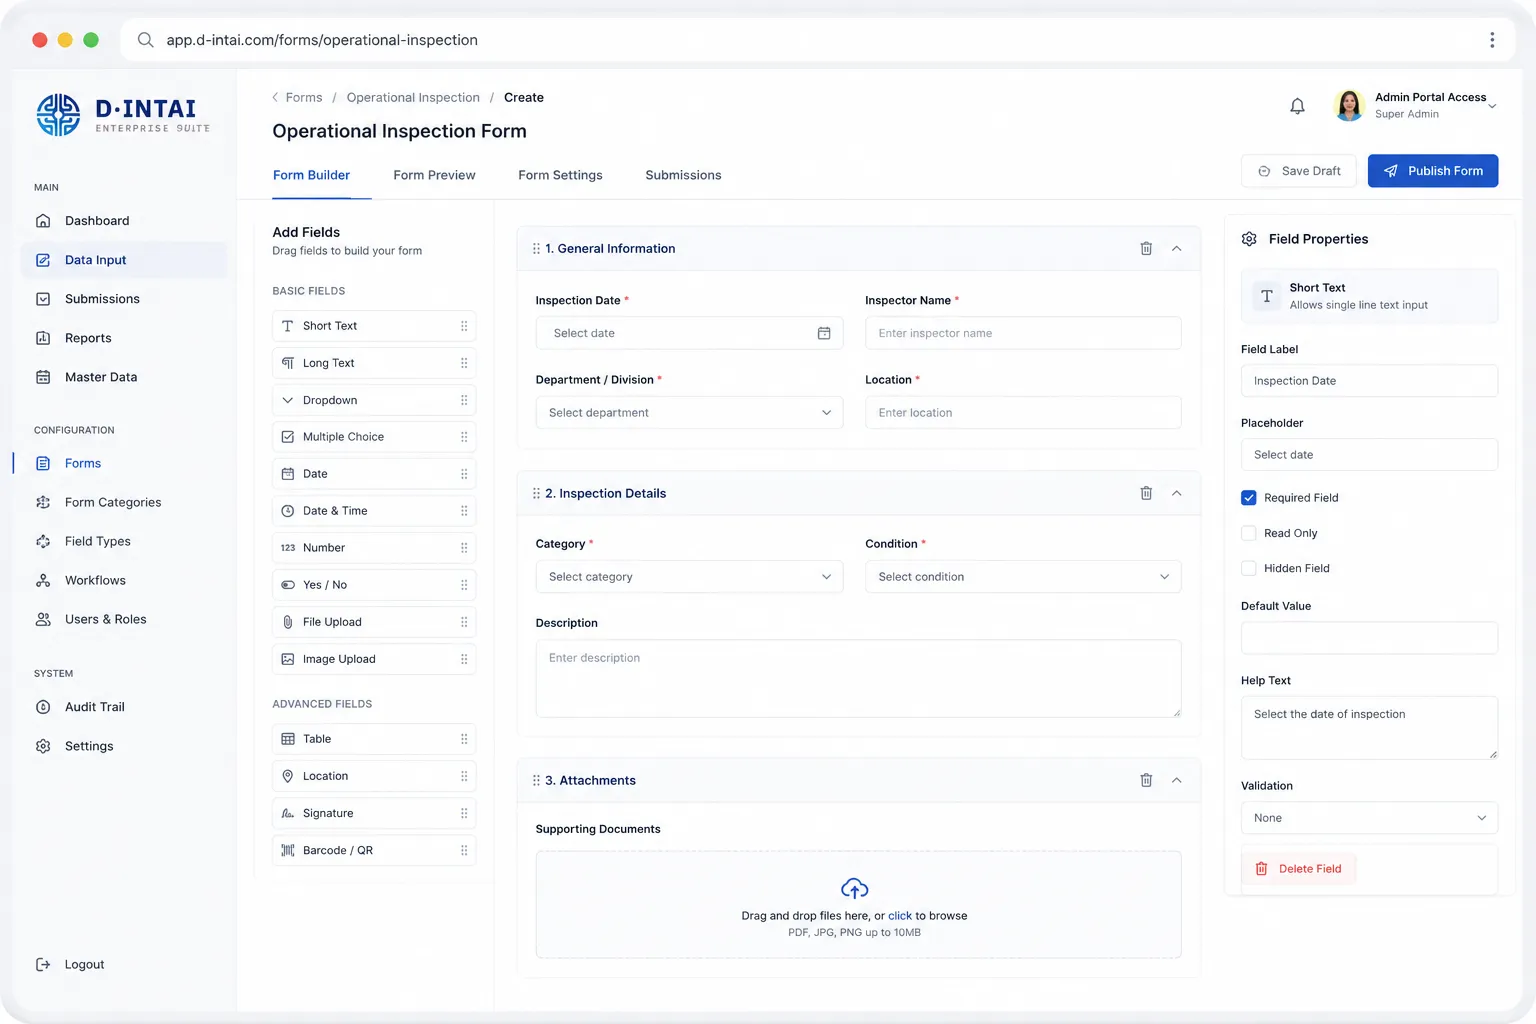Open the Select category dropdown
Image resolution: width=1536 pixels, height=1024 pixels.
coord(689,577)
